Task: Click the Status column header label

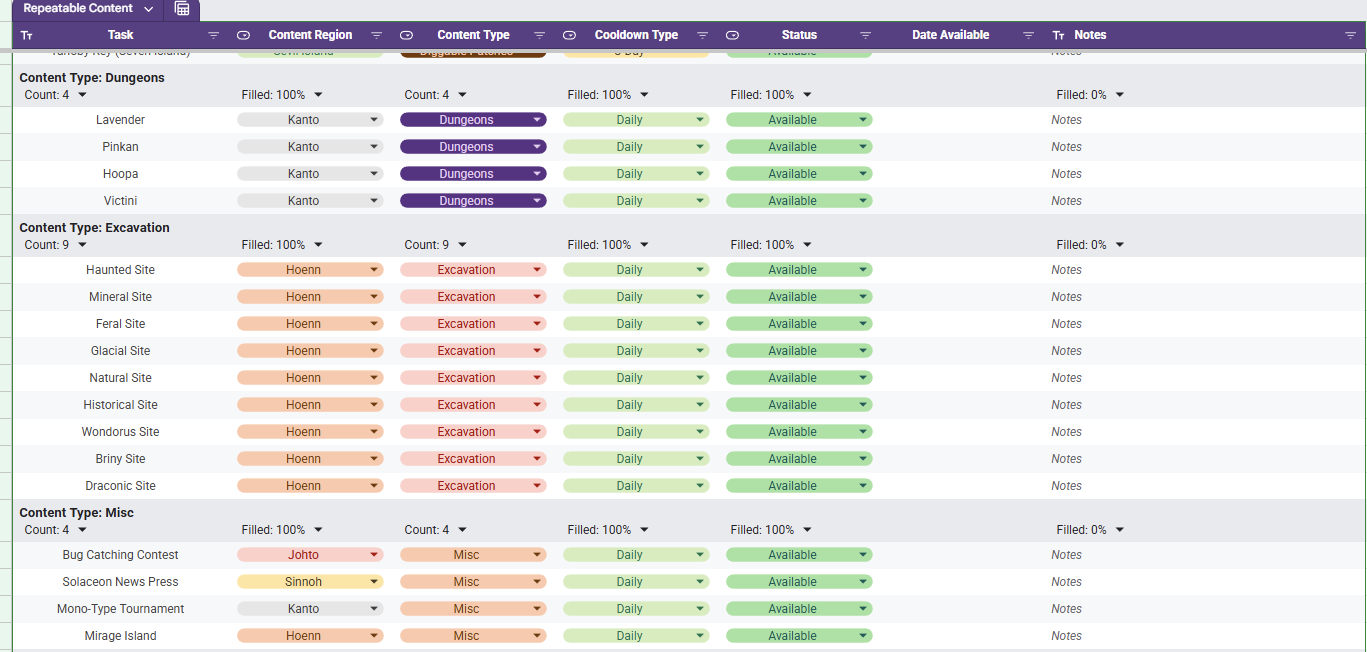Action: point(799,35)
